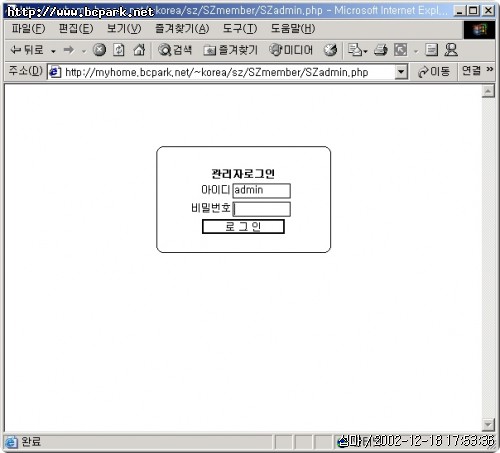Click the scrollbar down arrow

coord(488,424)
